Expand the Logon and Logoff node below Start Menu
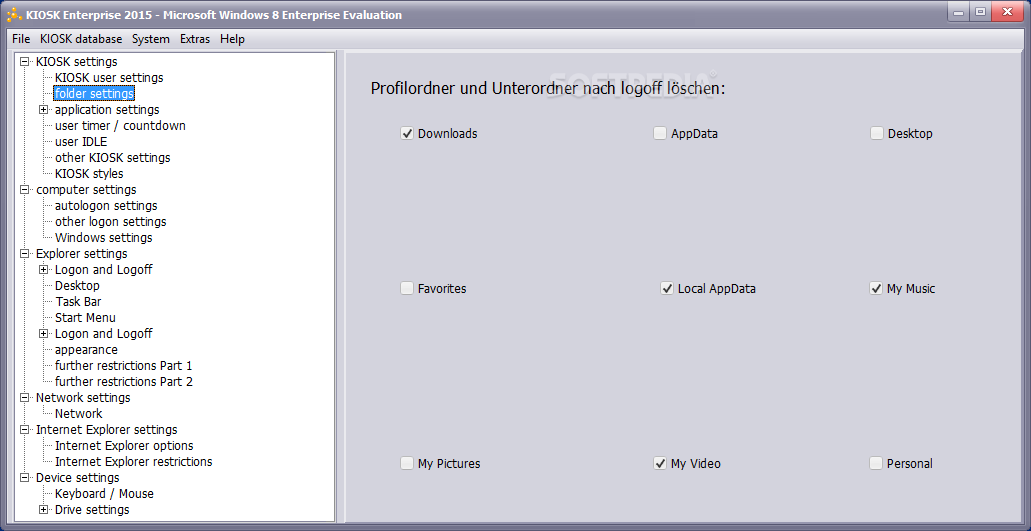Screen dimensions: 1031x531 tap(44, 334)
